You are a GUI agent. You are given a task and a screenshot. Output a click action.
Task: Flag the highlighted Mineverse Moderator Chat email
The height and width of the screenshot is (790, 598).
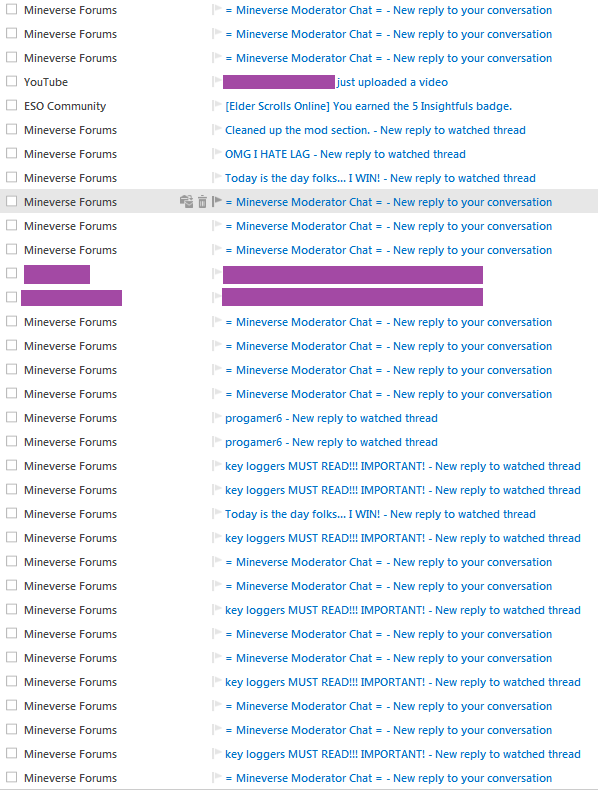coord(217,202)
